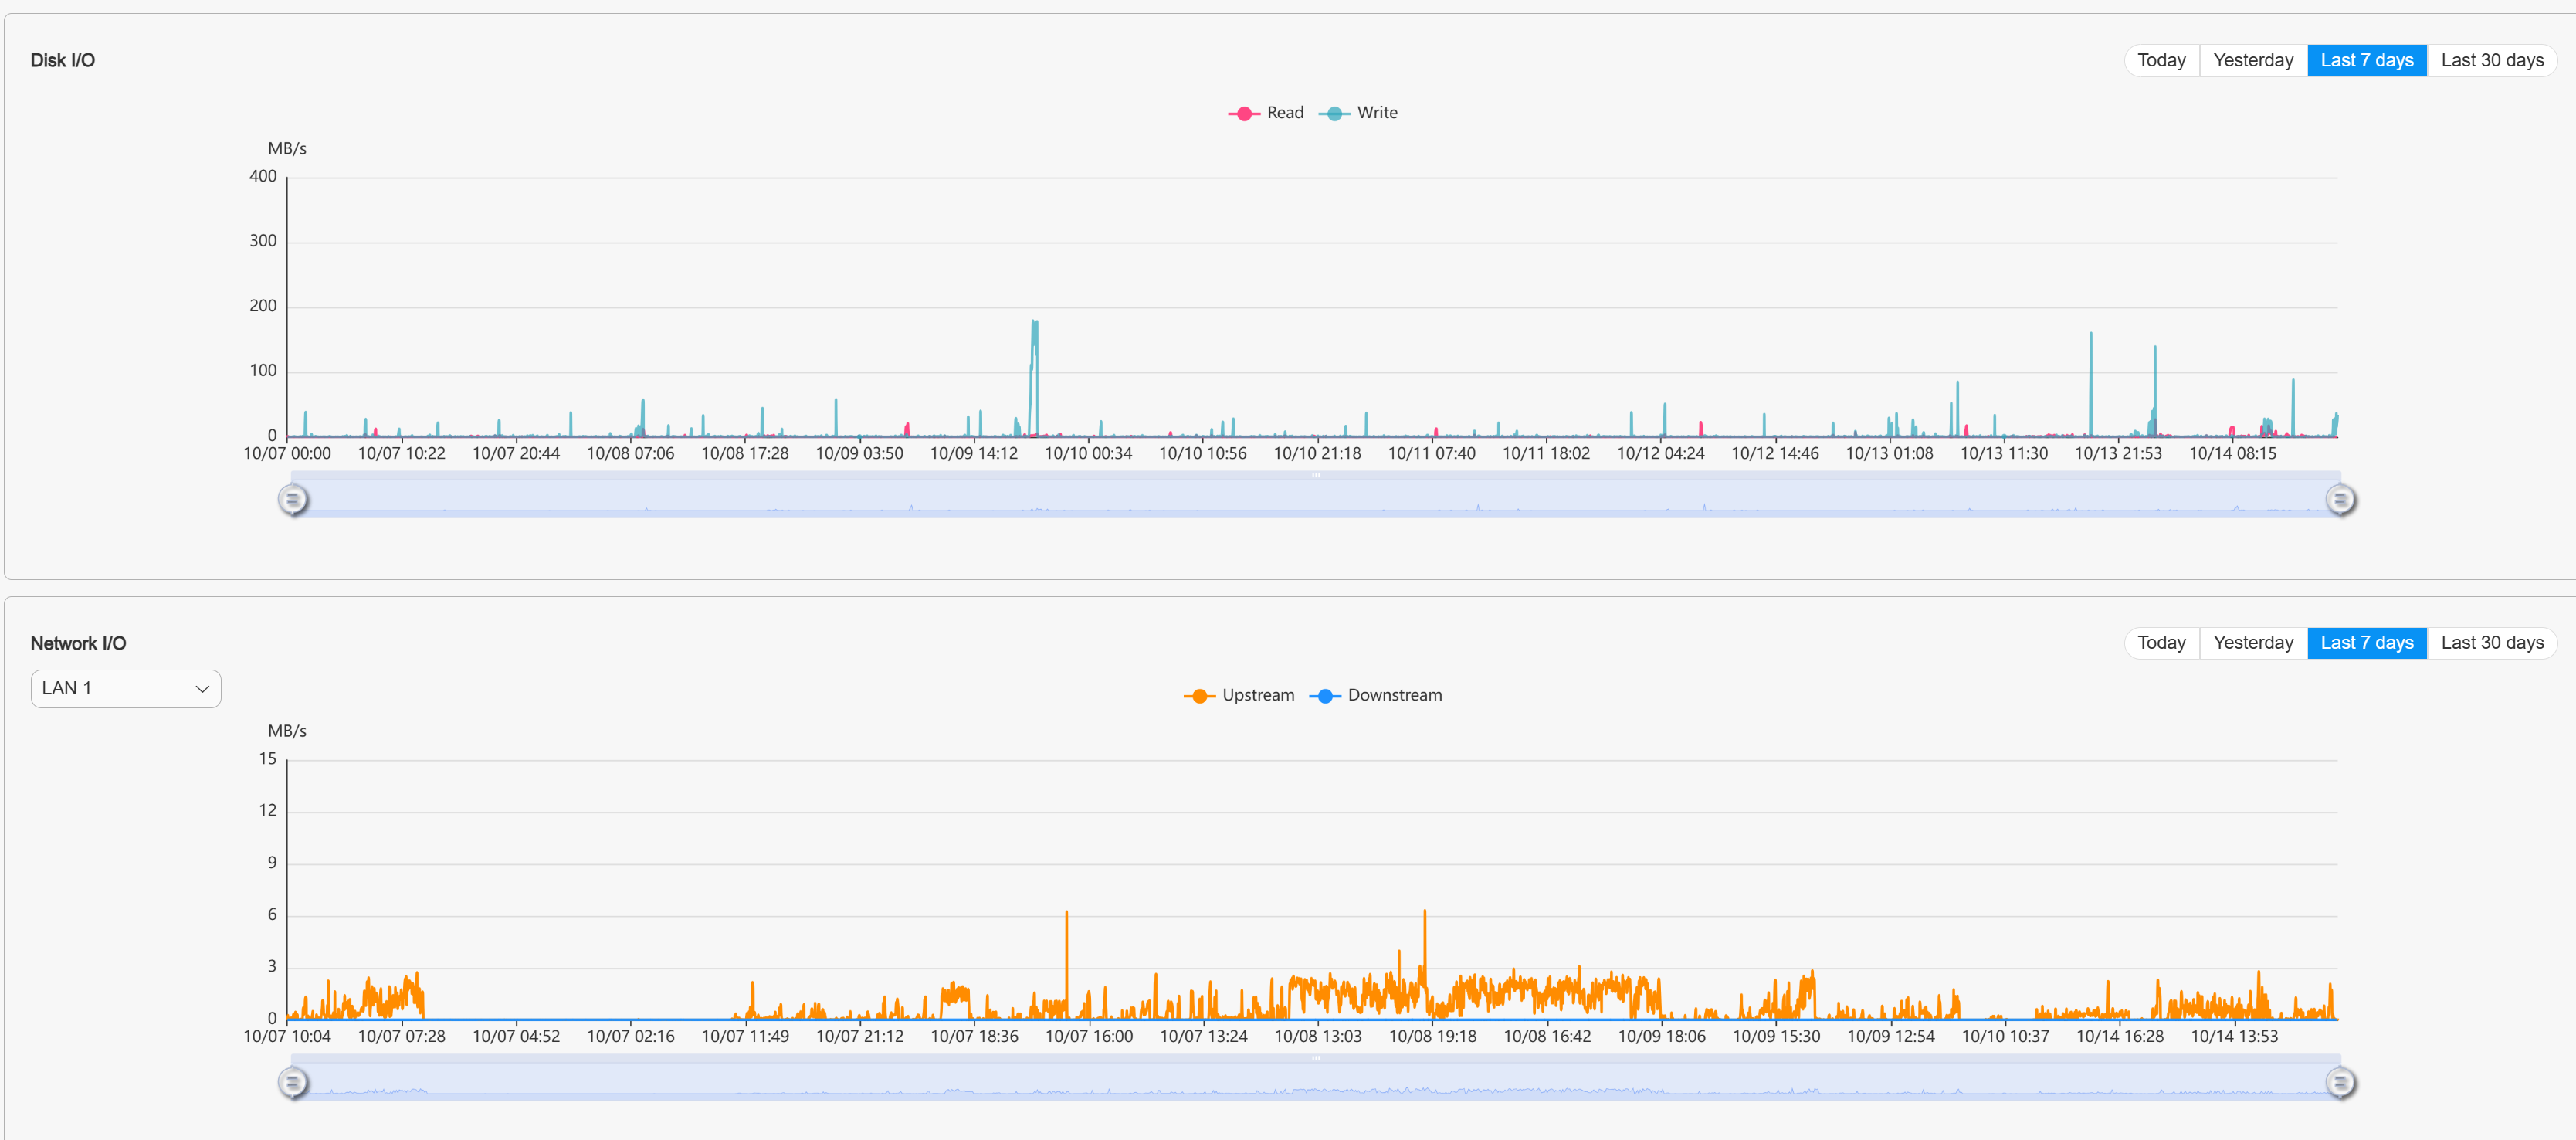
Task: Click Disk I/O left zoom slider handle
Action: click(293, 499)
